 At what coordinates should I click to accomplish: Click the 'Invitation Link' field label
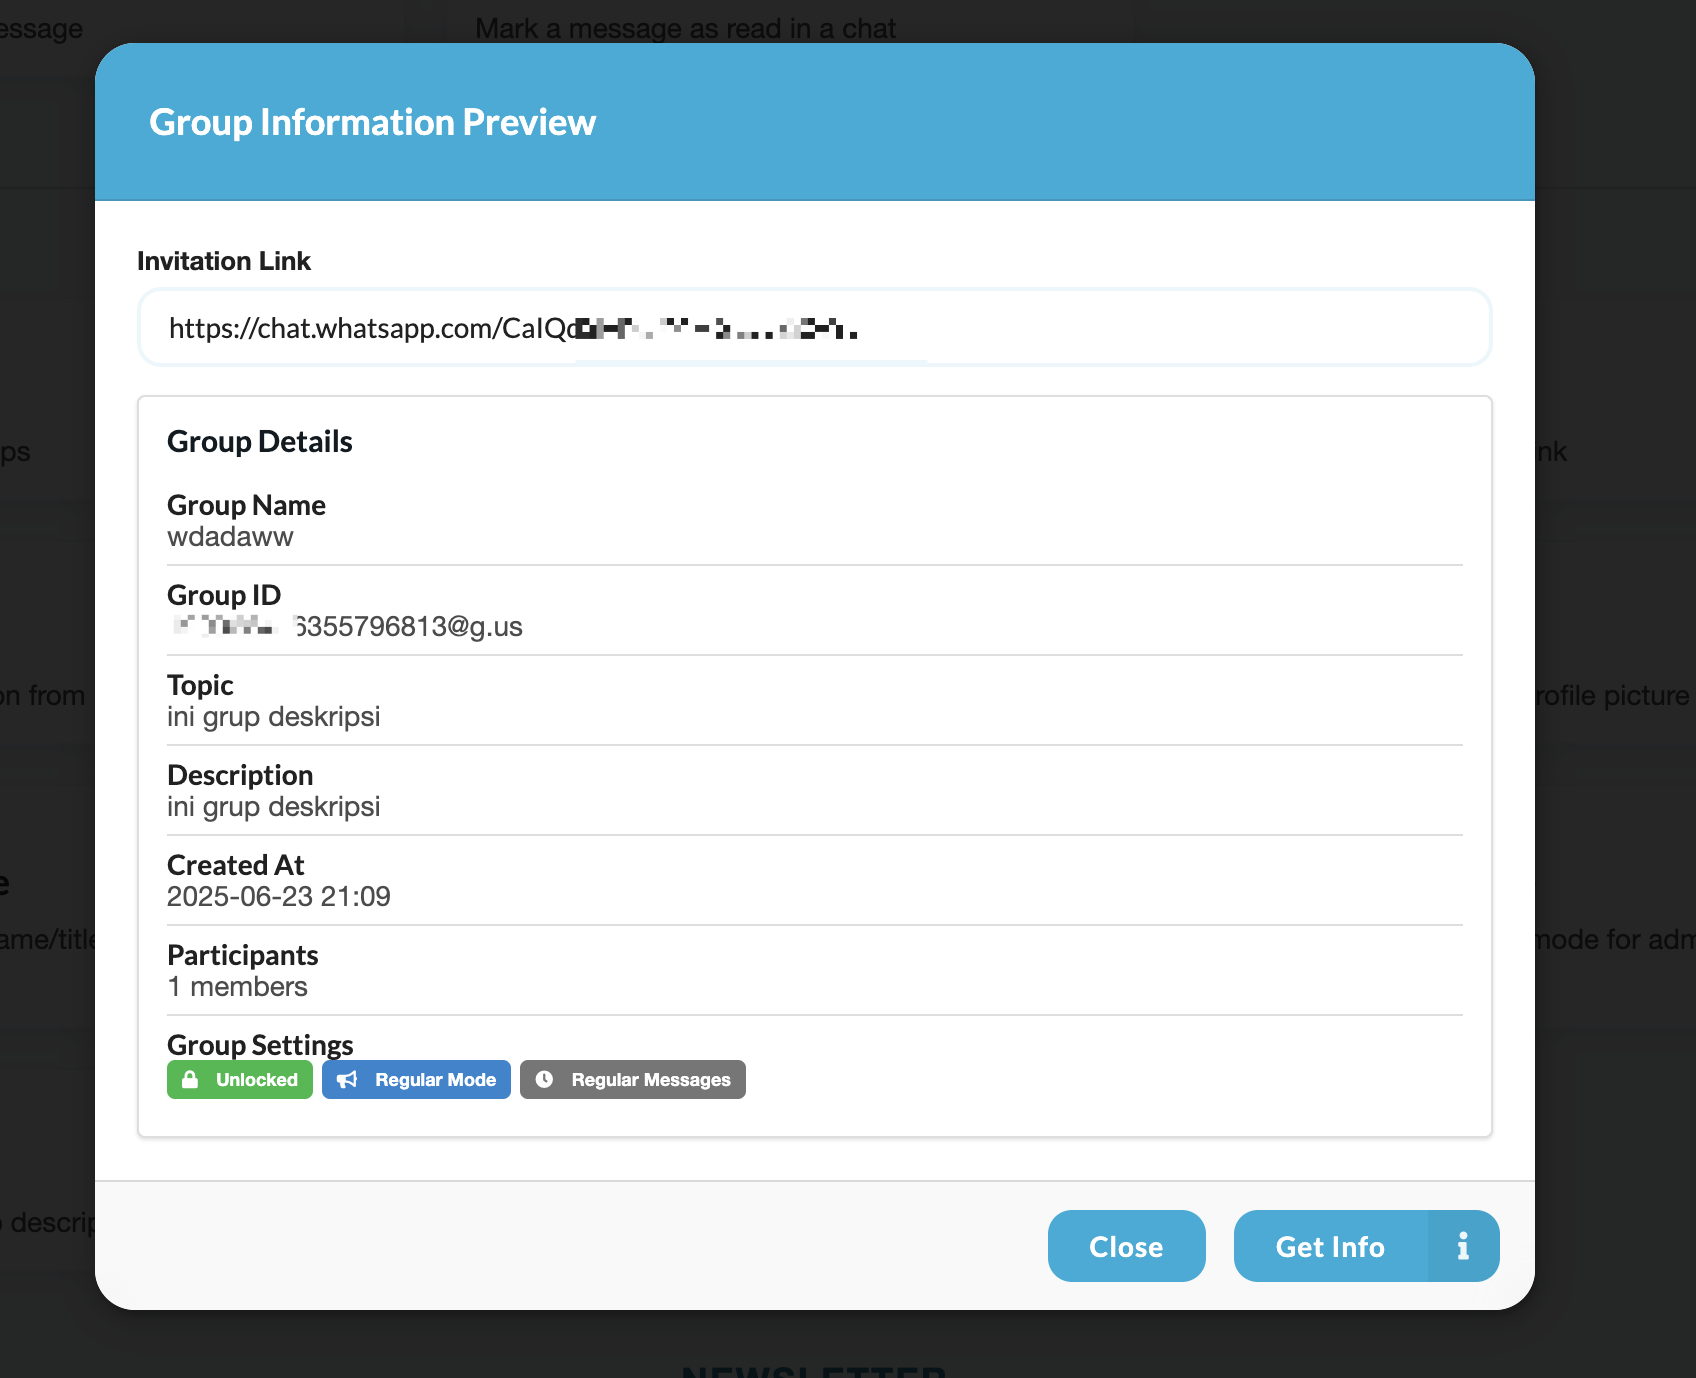point(223,261)
